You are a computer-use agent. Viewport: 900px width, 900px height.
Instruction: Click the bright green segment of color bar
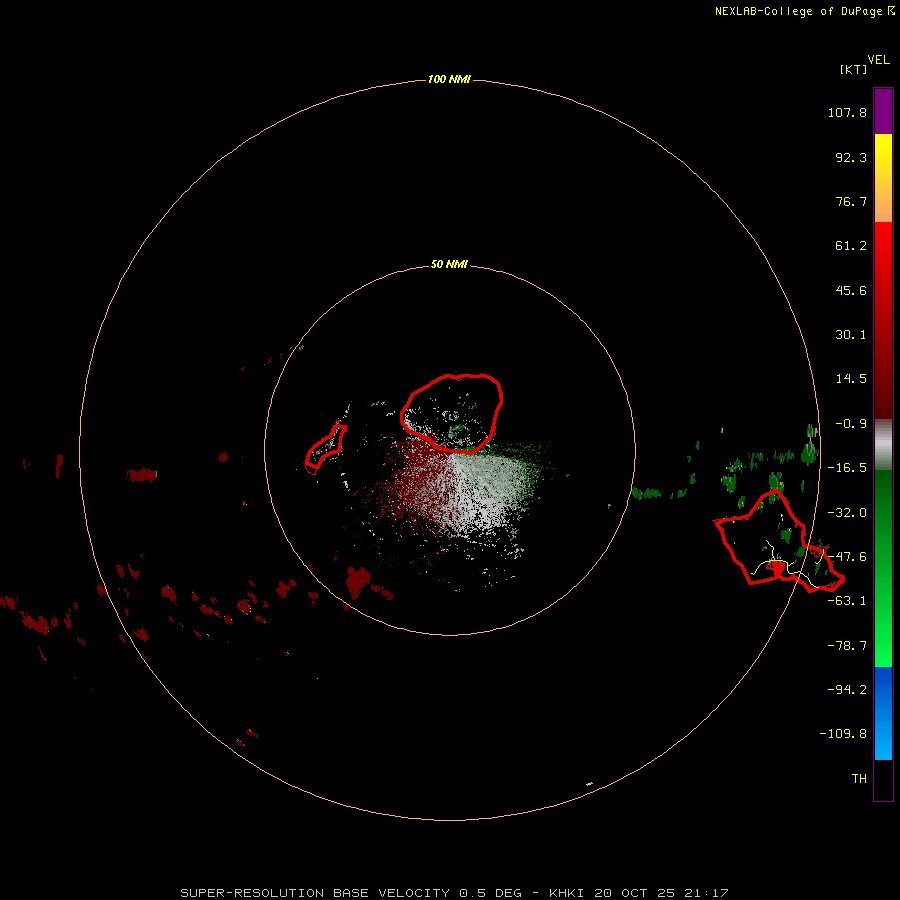(x=883, y=568)
